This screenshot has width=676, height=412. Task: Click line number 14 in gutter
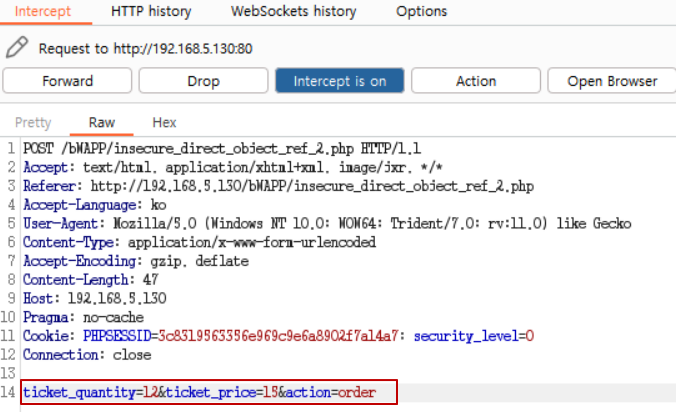(x=8, y=392)
